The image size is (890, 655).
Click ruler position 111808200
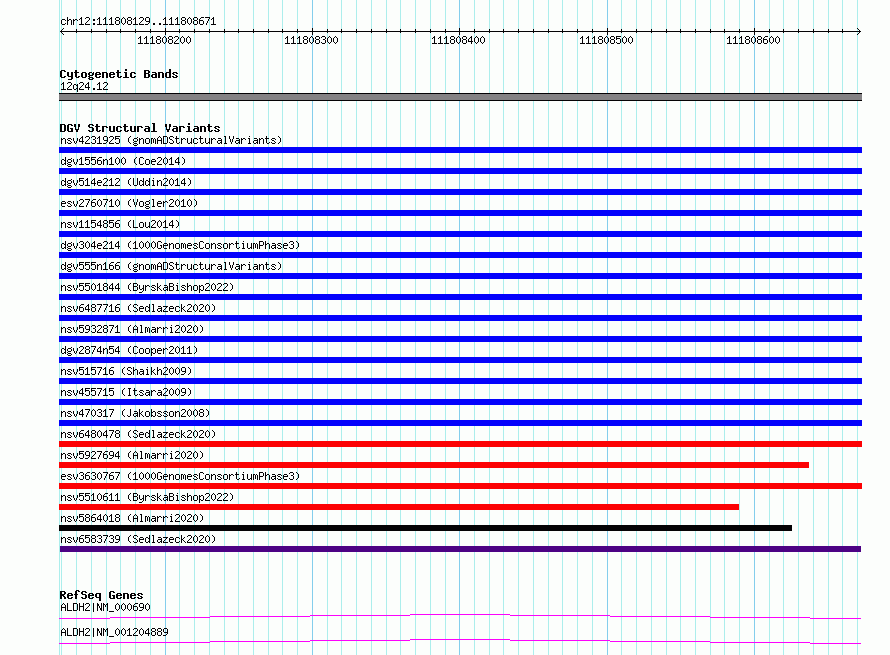pos(165,40)
